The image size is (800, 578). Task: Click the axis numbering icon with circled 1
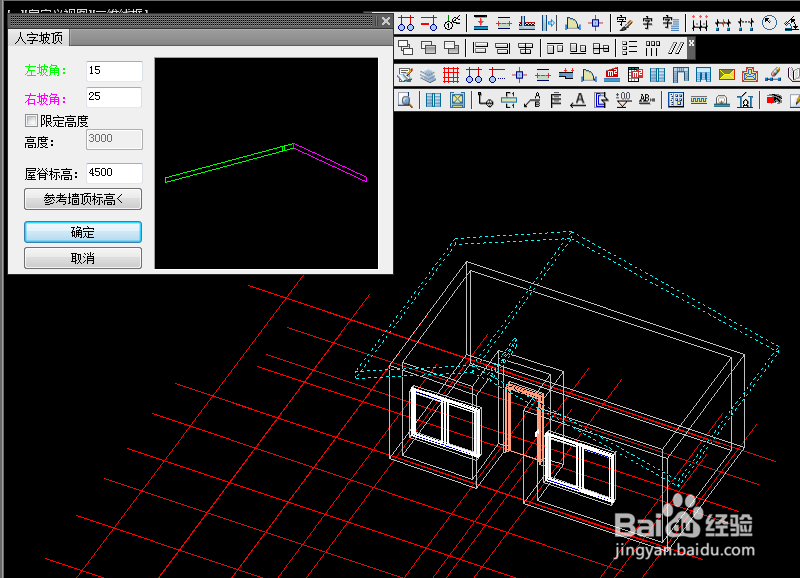[x=452, y=23]
